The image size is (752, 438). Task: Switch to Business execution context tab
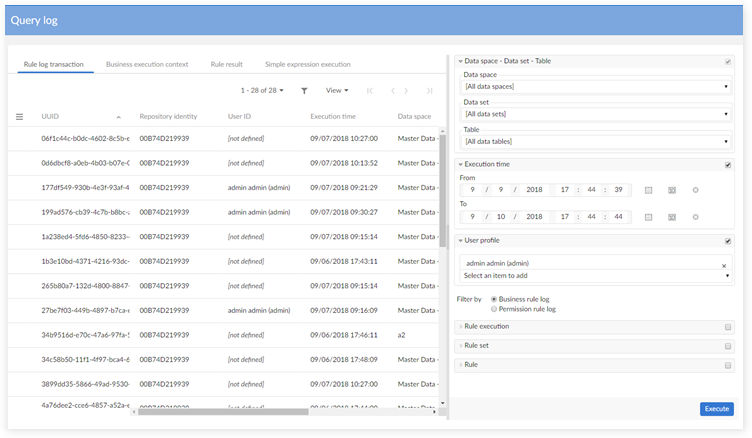[x=147, y=64]
